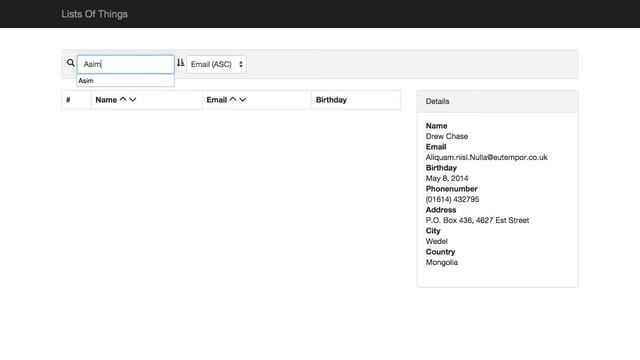Click the phone number (01614) 432795

coord(452,199)
